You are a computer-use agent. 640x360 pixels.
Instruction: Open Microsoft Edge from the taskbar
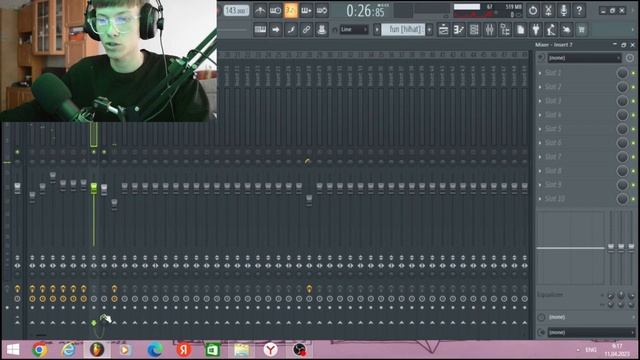[x=155, y=350]
